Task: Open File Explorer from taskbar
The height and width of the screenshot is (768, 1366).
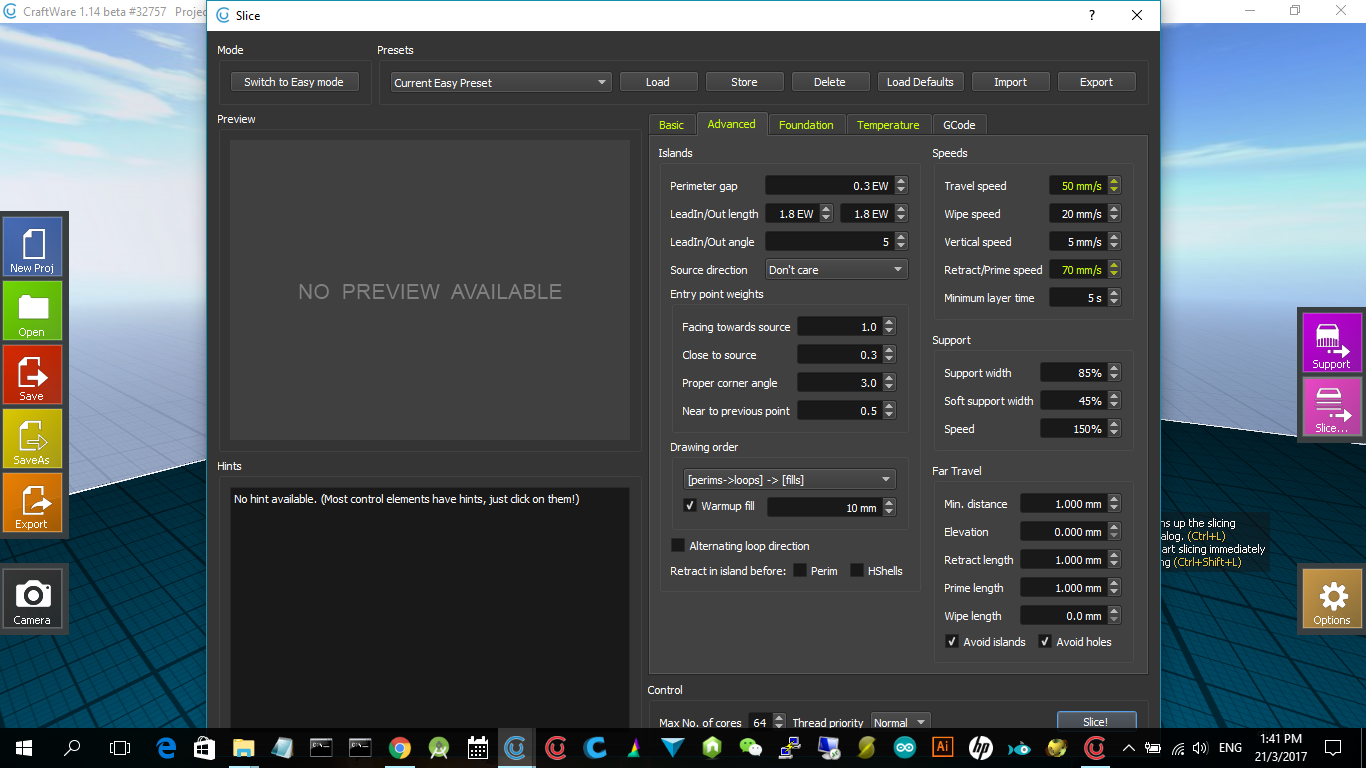Action: [244, 747]
